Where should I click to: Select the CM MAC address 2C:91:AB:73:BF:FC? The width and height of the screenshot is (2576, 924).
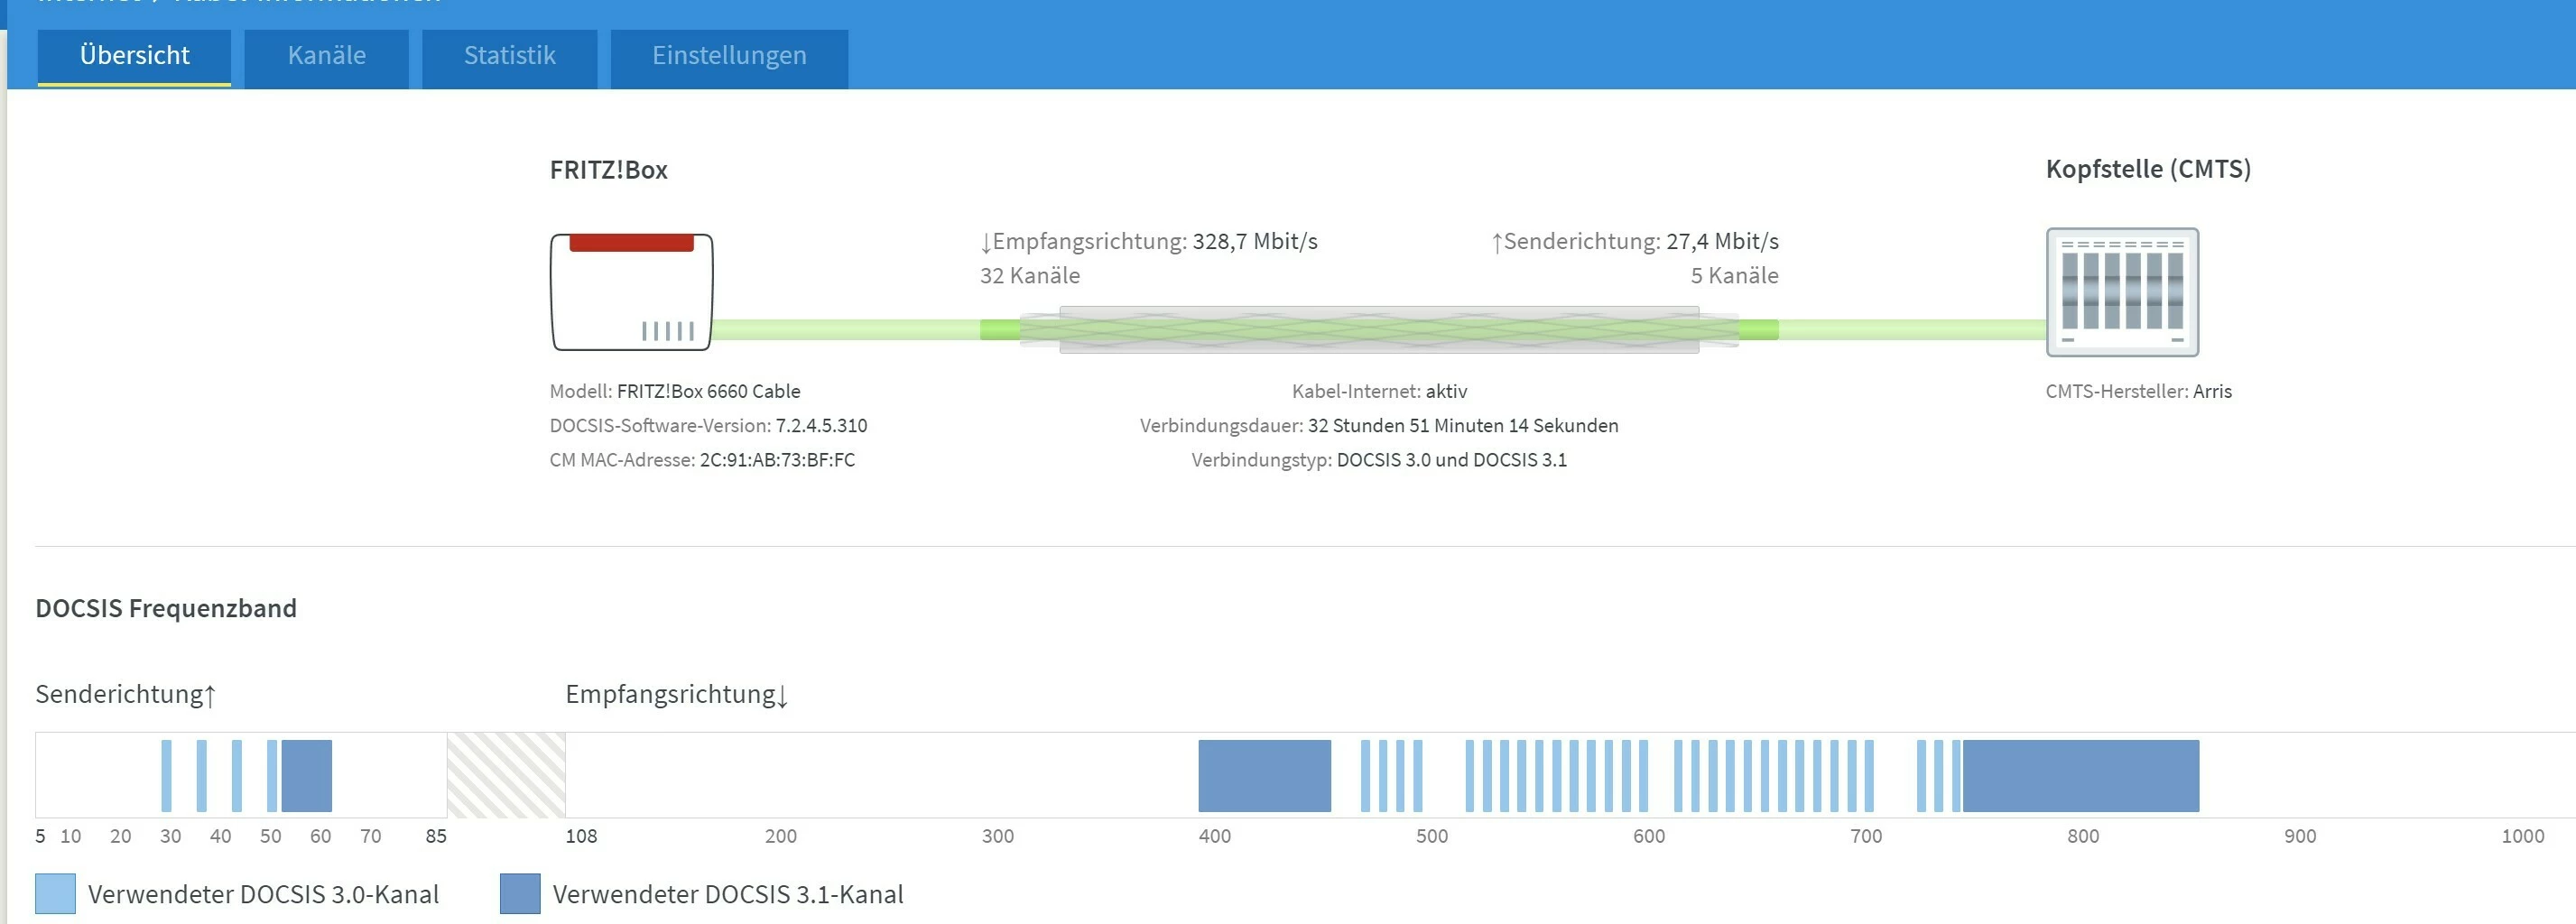pos(777,460)
